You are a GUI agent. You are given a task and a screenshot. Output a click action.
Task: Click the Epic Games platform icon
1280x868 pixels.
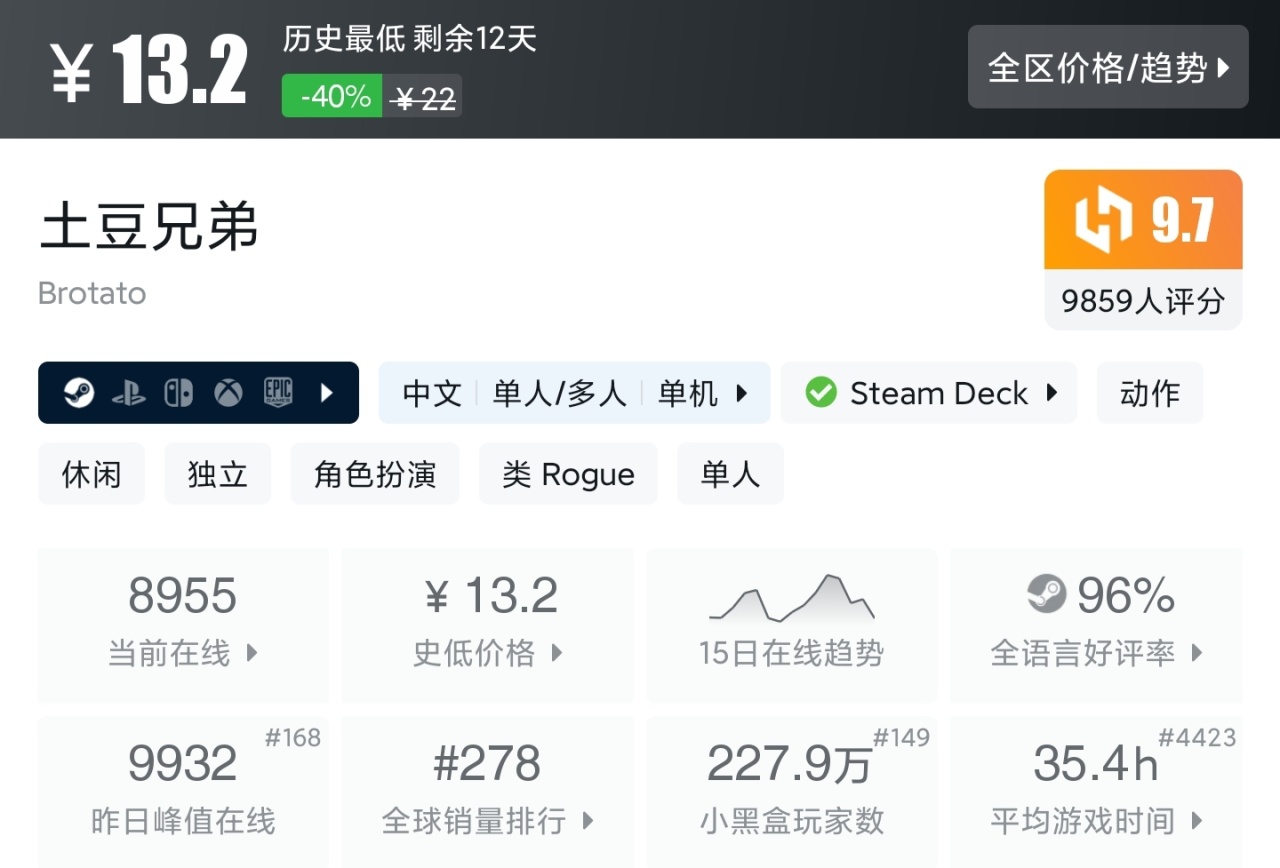click(x=278, y=393)
